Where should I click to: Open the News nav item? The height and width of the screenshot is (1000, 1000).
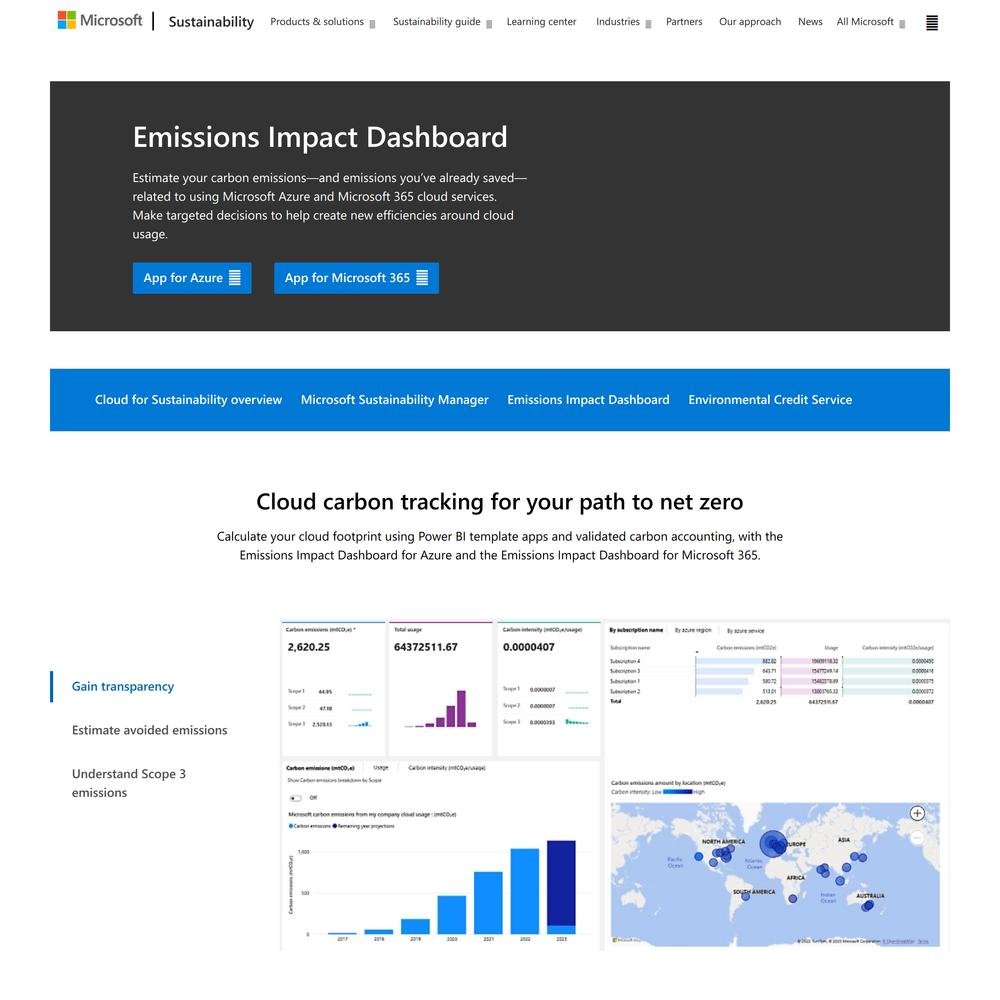pos(810,22)
